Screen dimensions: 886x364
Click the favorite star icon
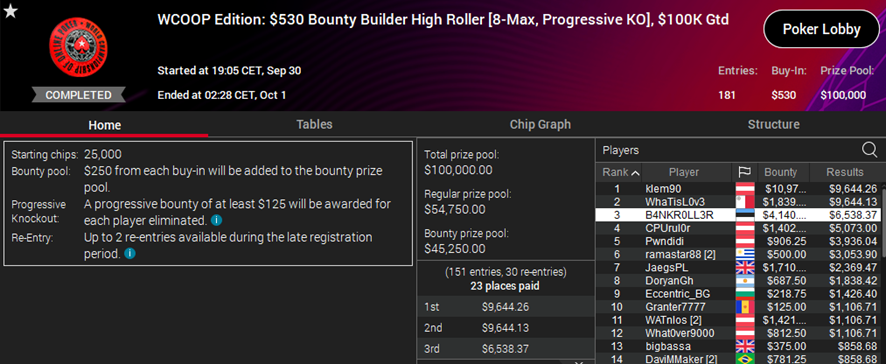pos(10,10)
